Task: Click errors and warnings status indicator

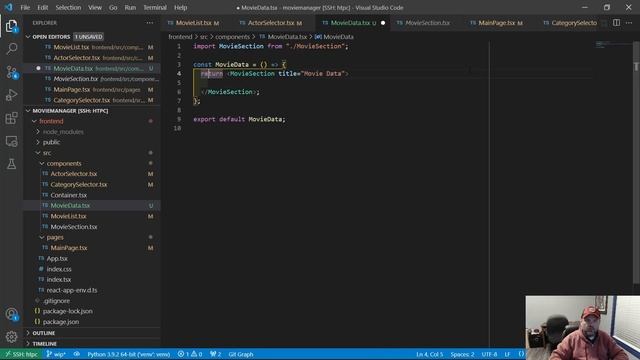Action: coord(190,354)
